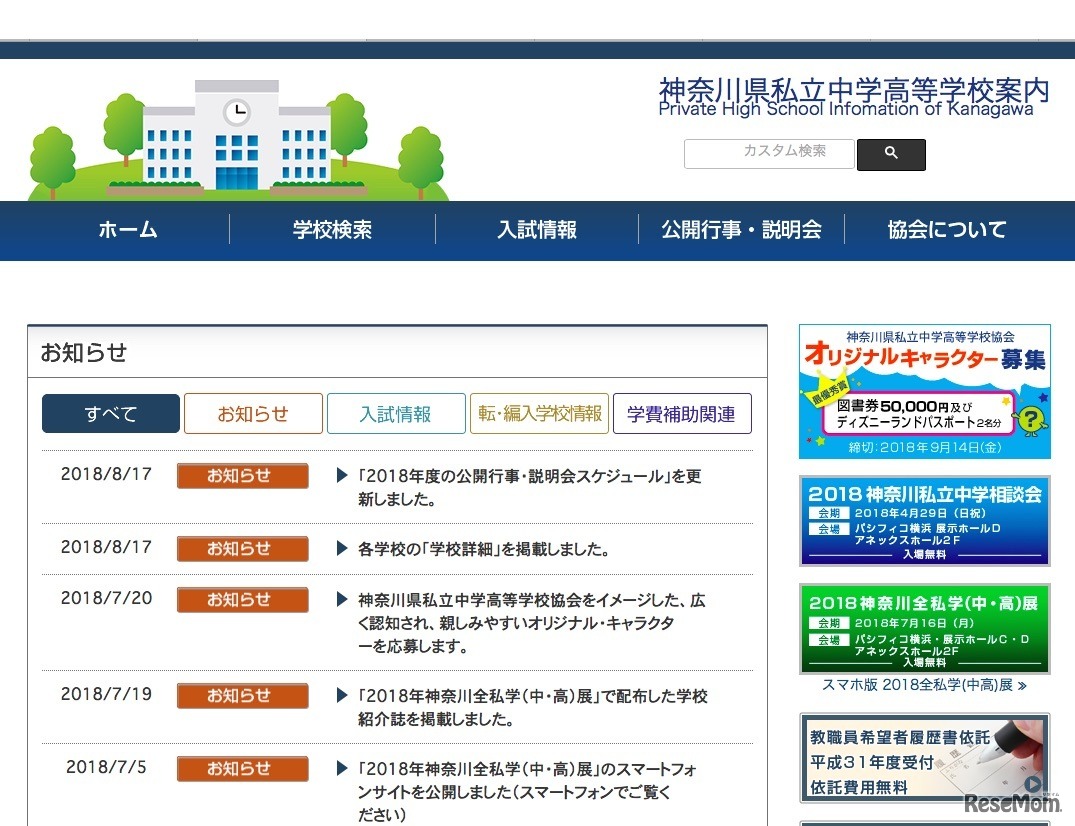This screenshot has height=826, width=1075.
Task: Open 学校検索 in the navigation bar
Action: pos(332,230)
